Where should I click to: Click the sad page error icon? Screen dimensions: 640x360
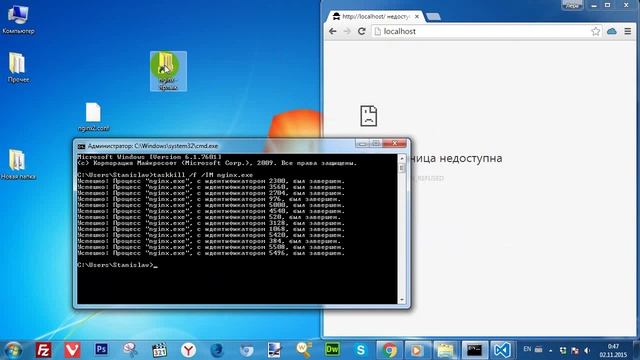369,116
